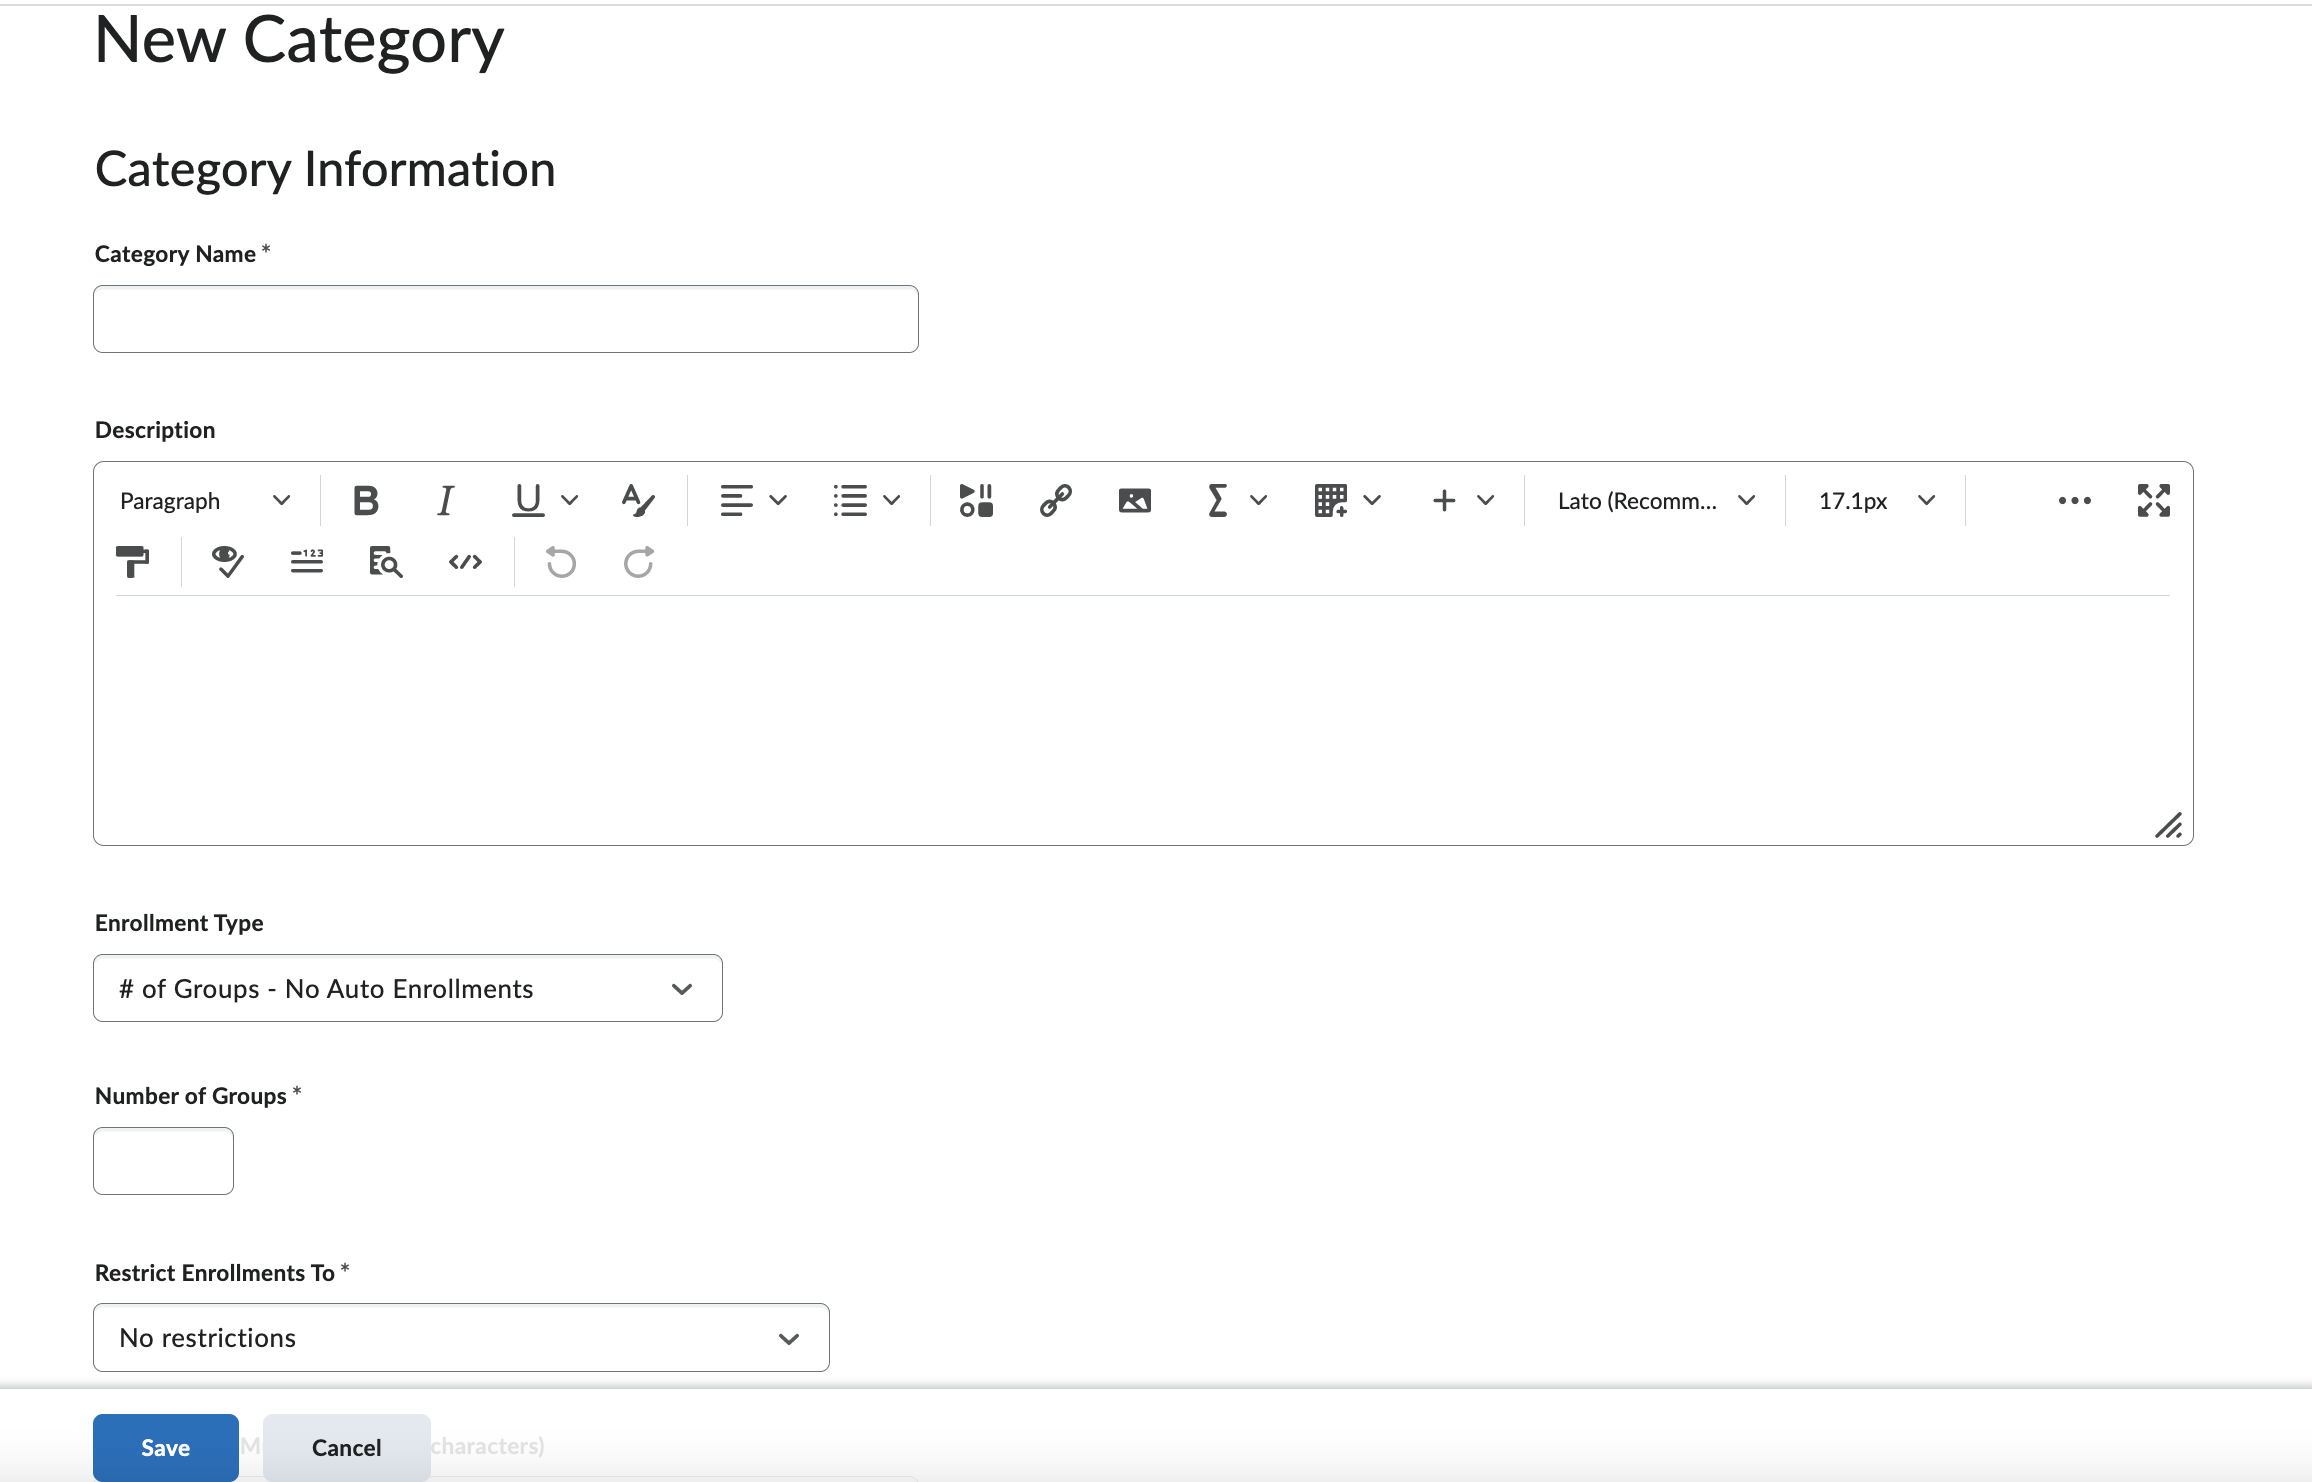Click the Save button
Screen dimensions: 2312x1482
click(x=165, y=1447)
